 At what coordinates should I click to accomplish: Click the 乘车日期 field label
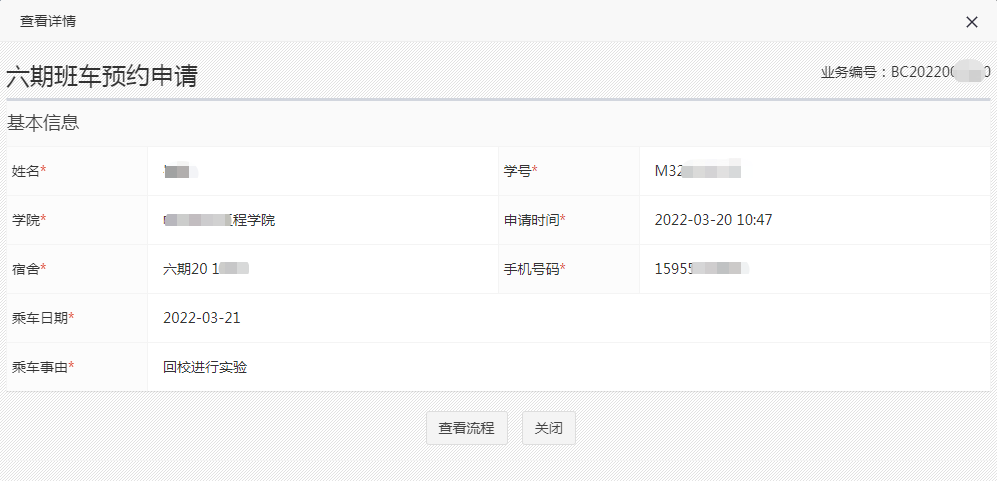point(43,318)
